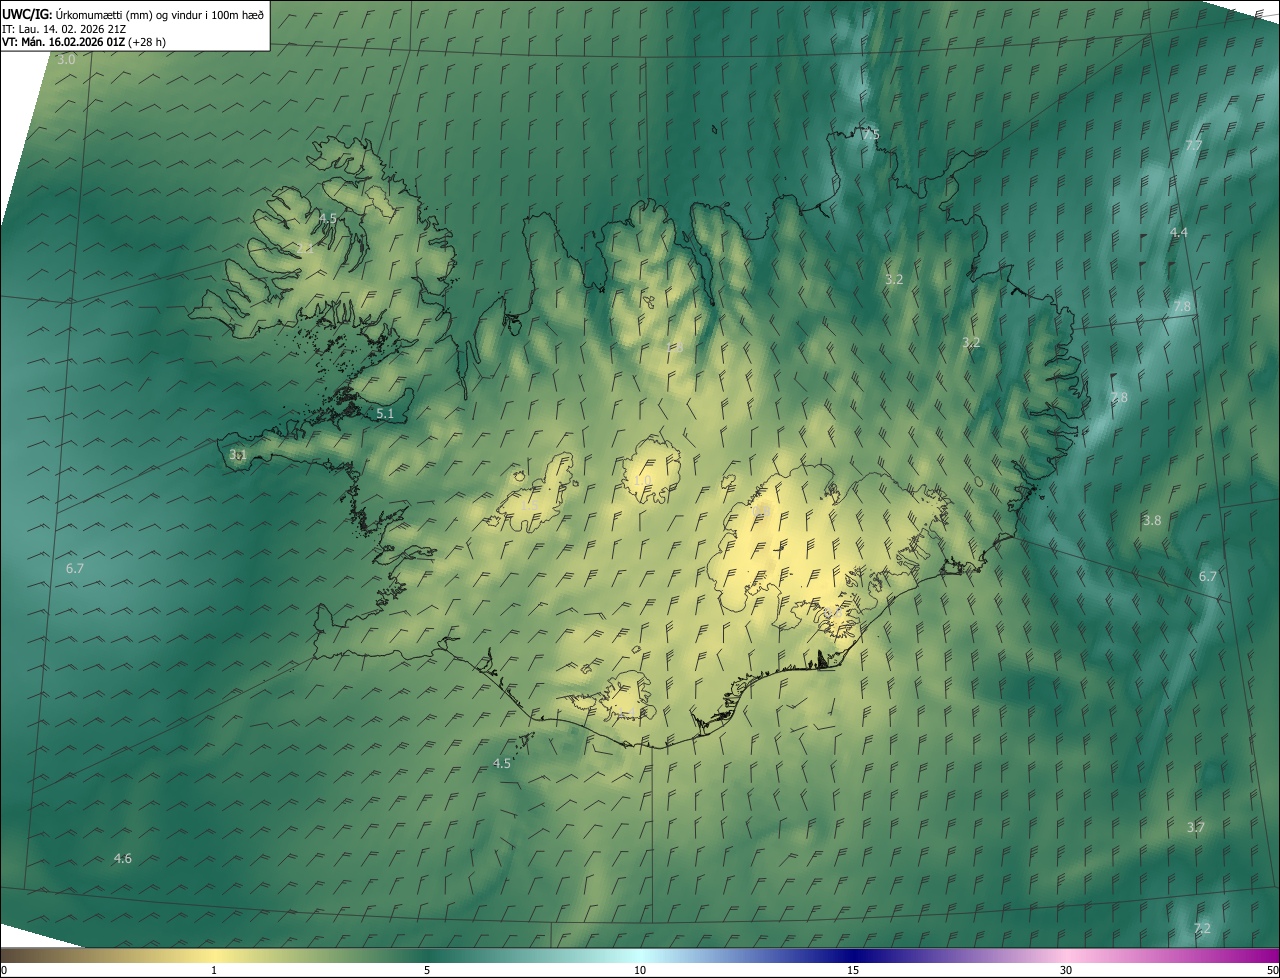This screenshot has width=1280, height=978.
Task: Click the 7.7 value in the northeast ocean
Action: point(1194,146)
